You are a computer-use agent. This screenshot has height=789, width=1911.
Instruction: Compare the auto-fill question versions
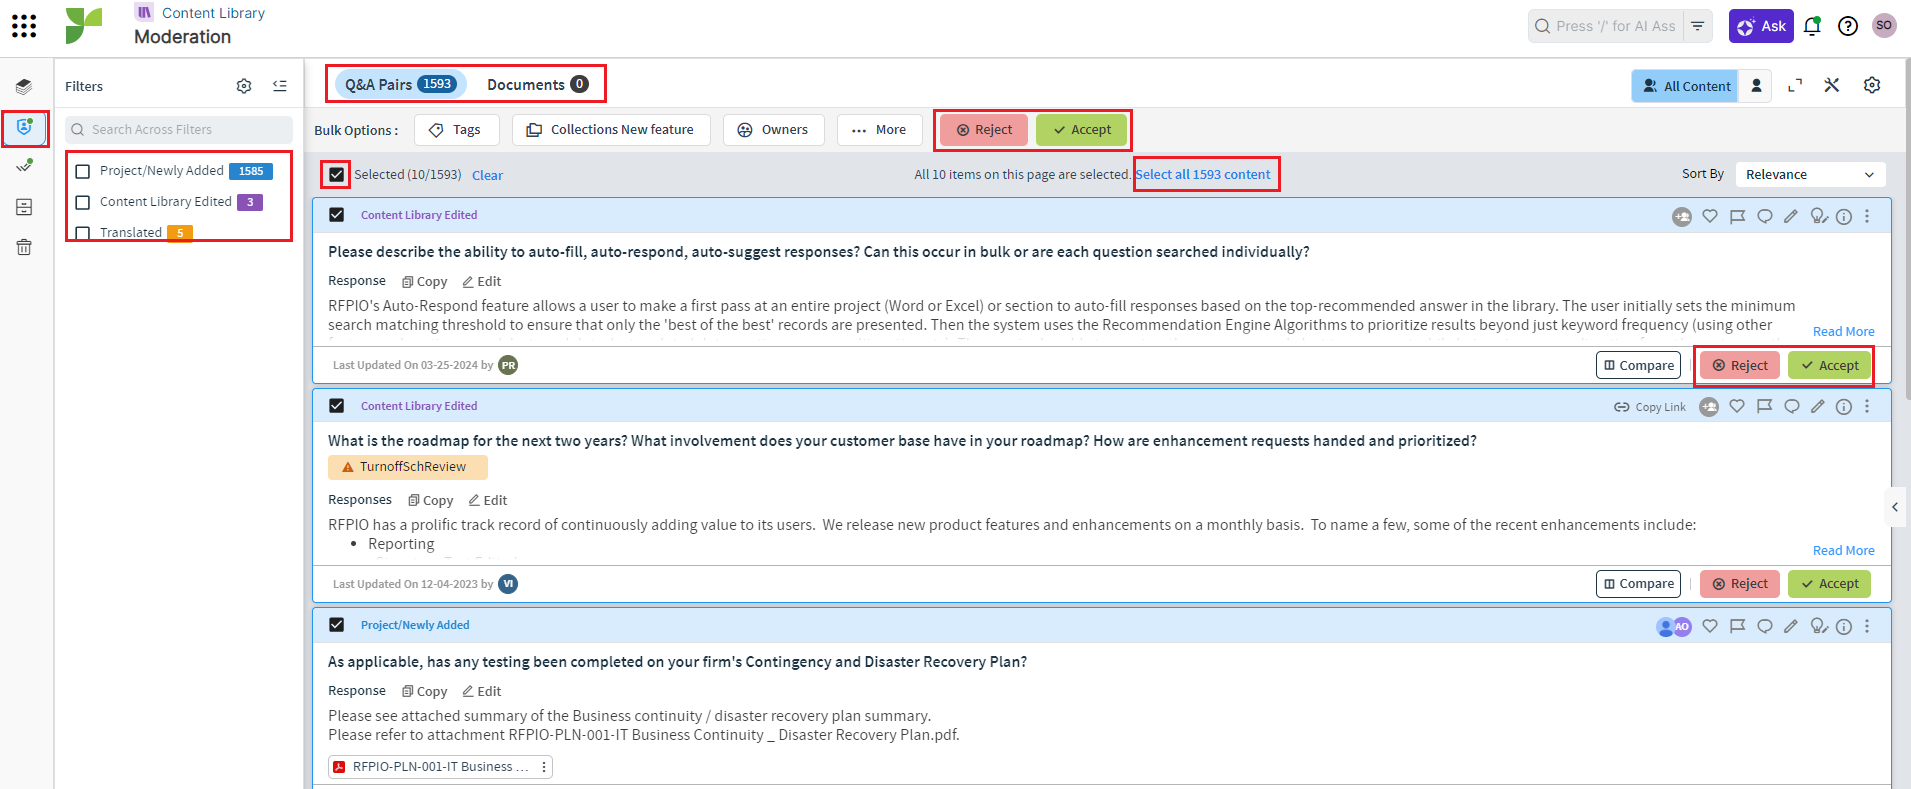coord(1638,365)
